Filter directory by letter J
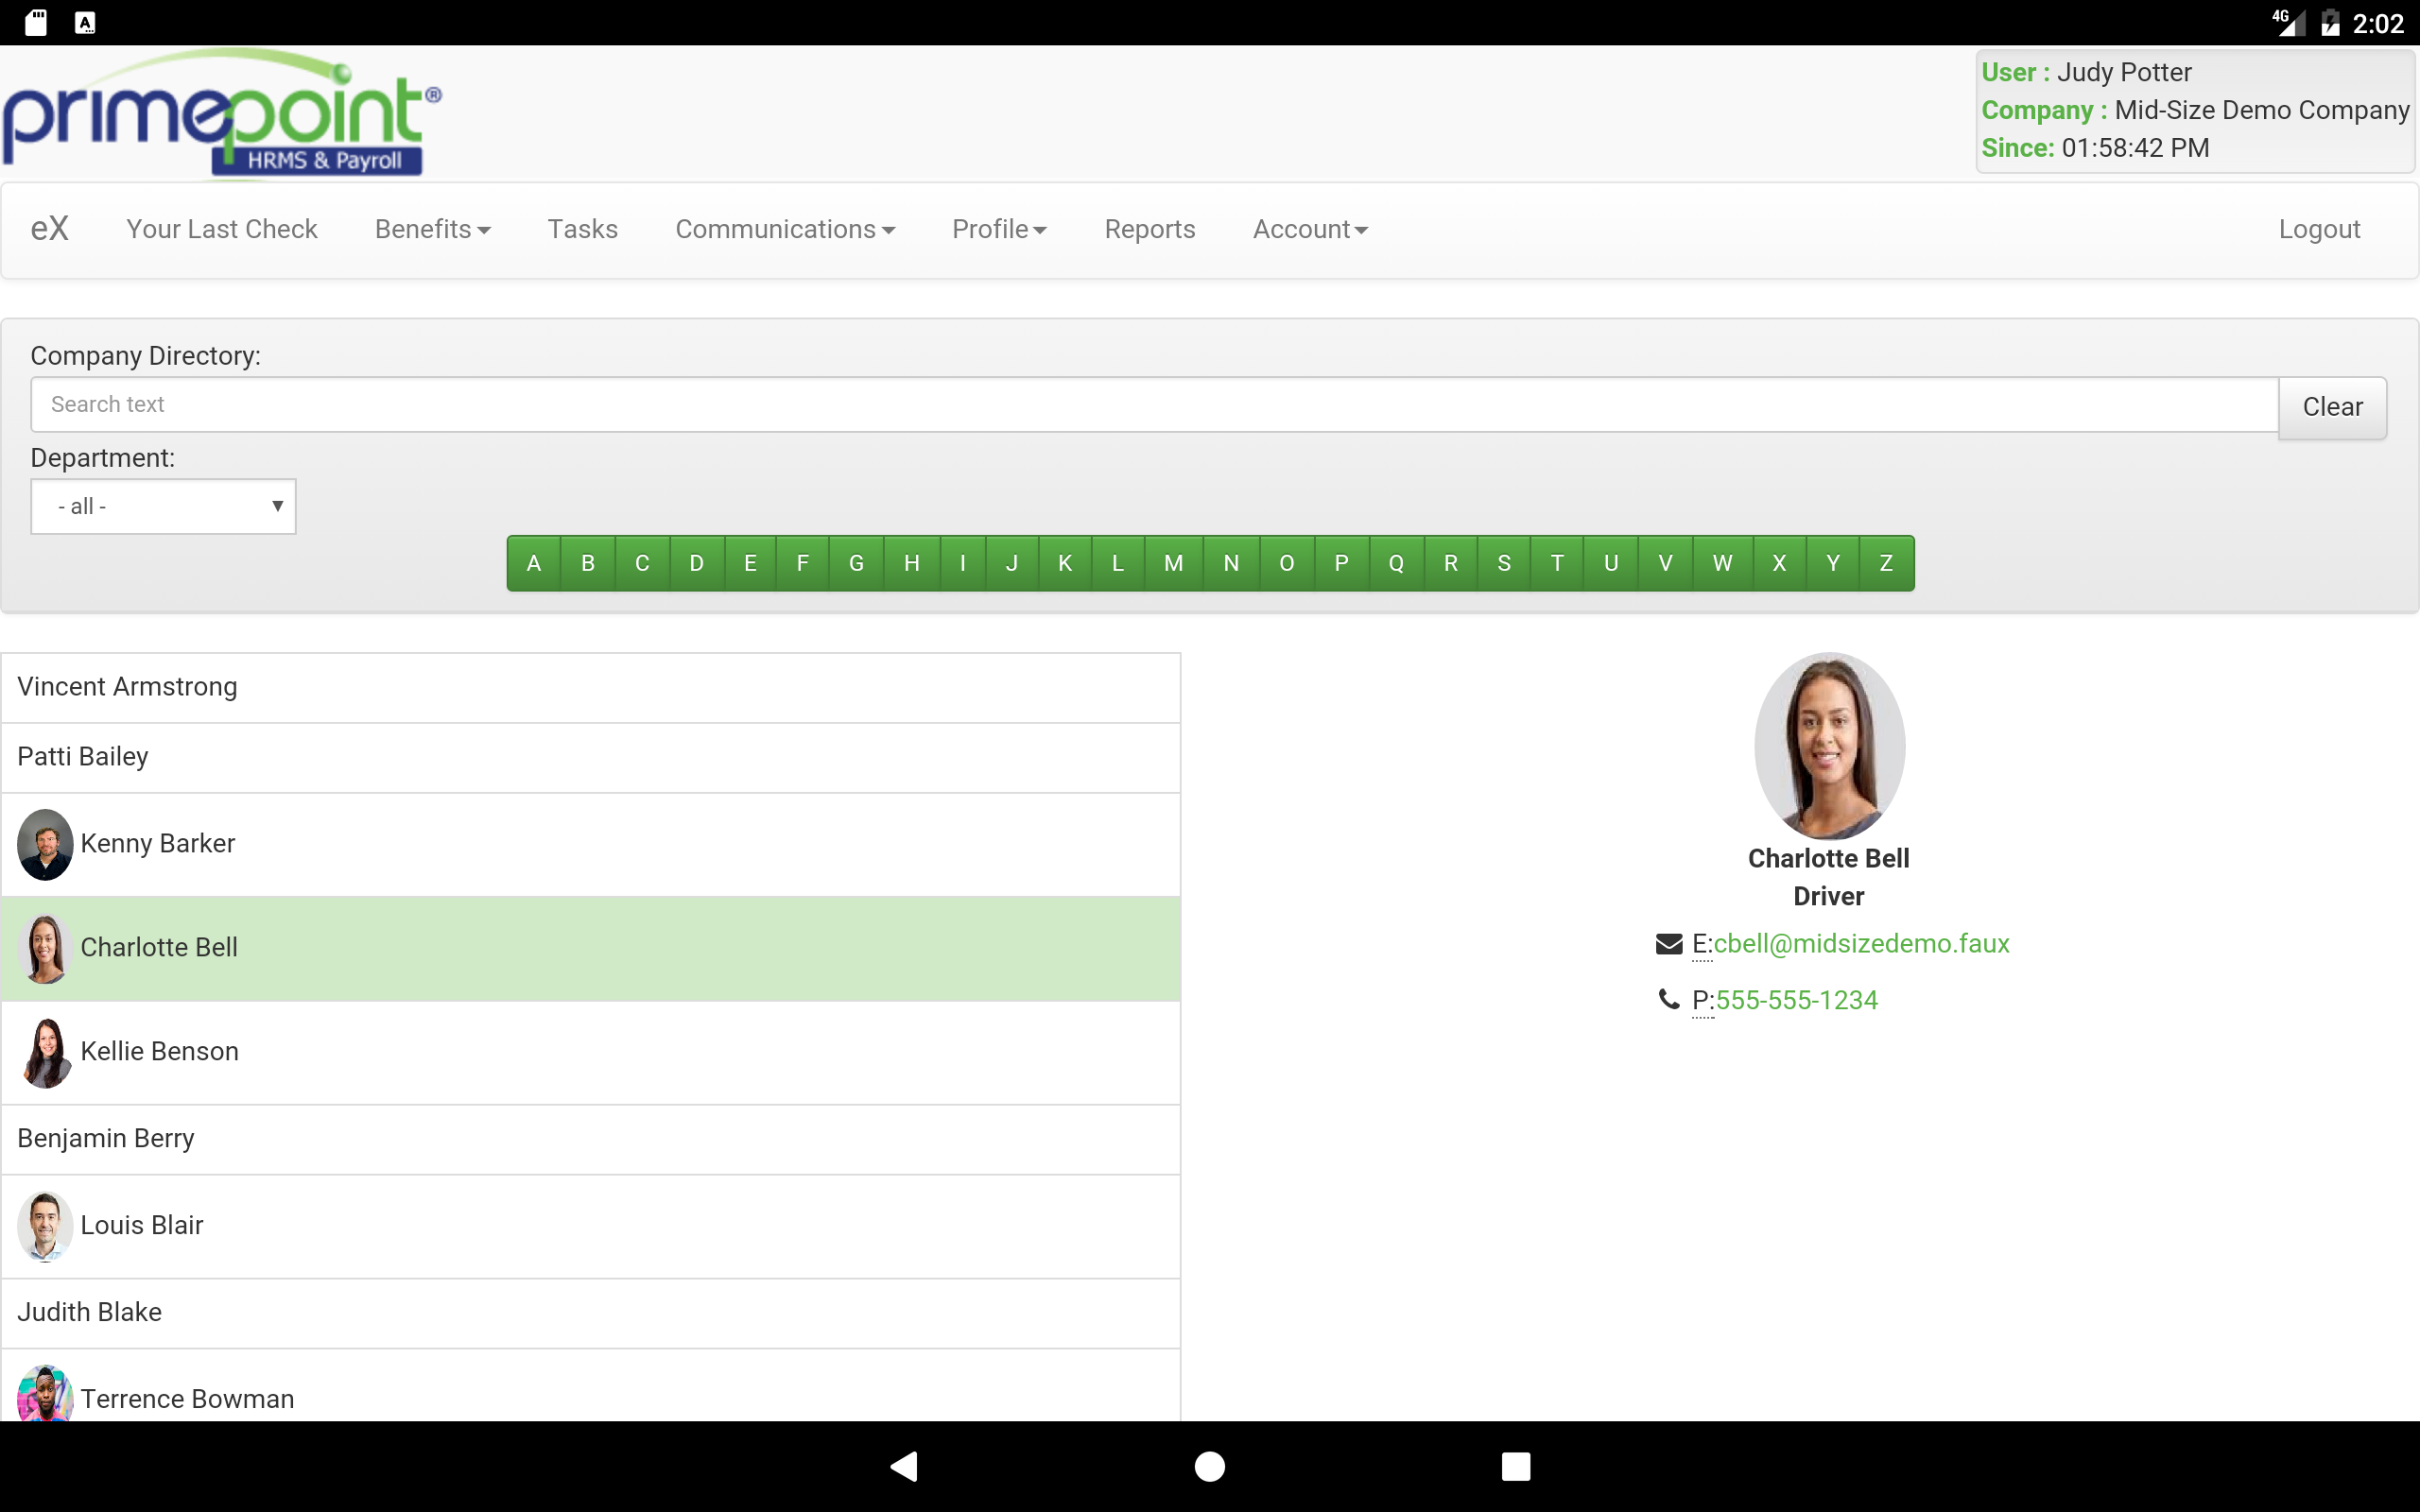Screen dimensions: 2420x1512 coord(1012,563)
